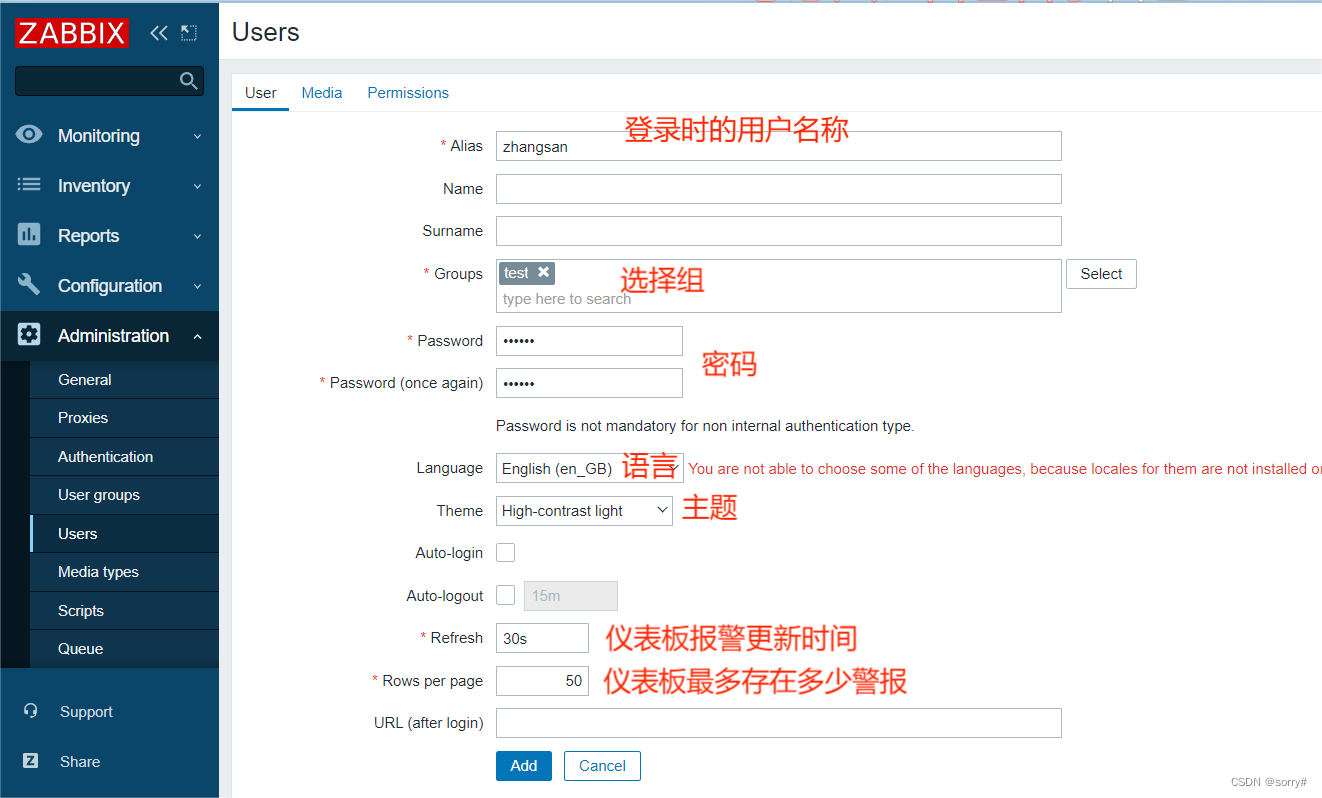
Task: Open User groups menu item
Action: pos(124,495)
